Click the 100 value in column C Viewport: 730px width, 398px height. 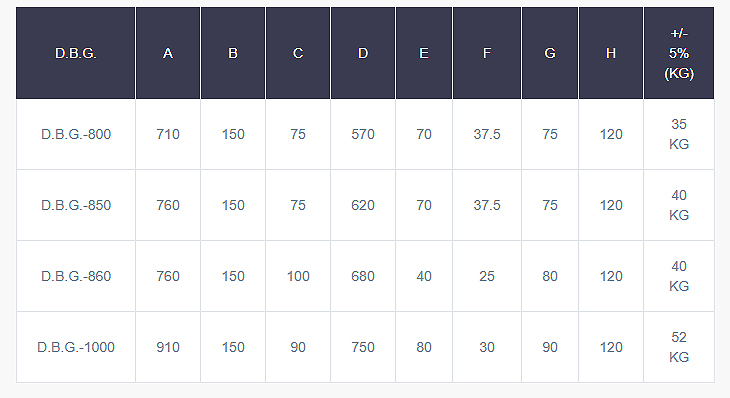pyautogui.click(x=298, y=277)
